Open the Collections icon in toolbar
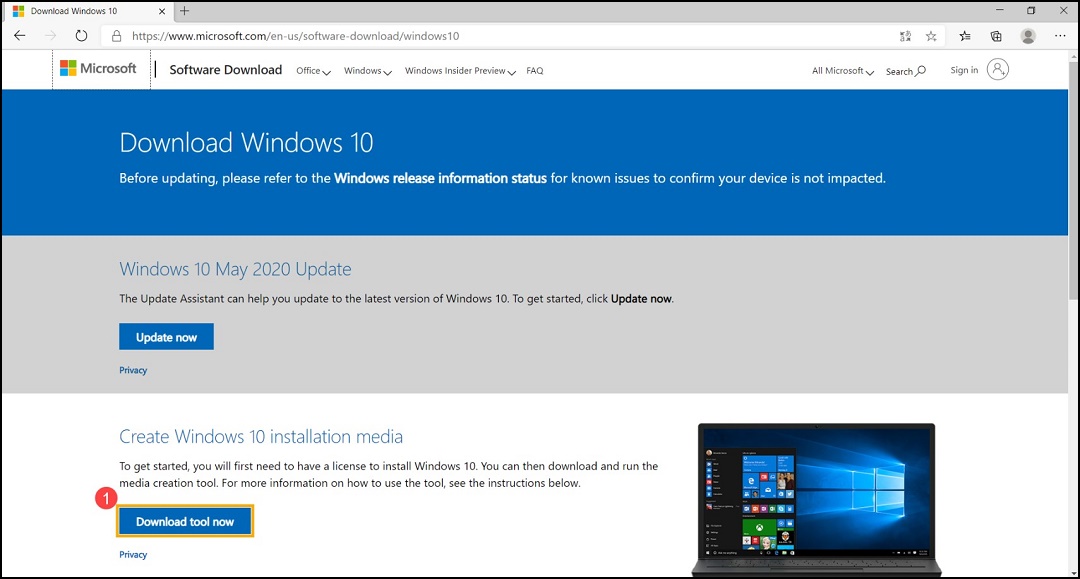Screen dimensions: 1080x579 coord(996,35)
